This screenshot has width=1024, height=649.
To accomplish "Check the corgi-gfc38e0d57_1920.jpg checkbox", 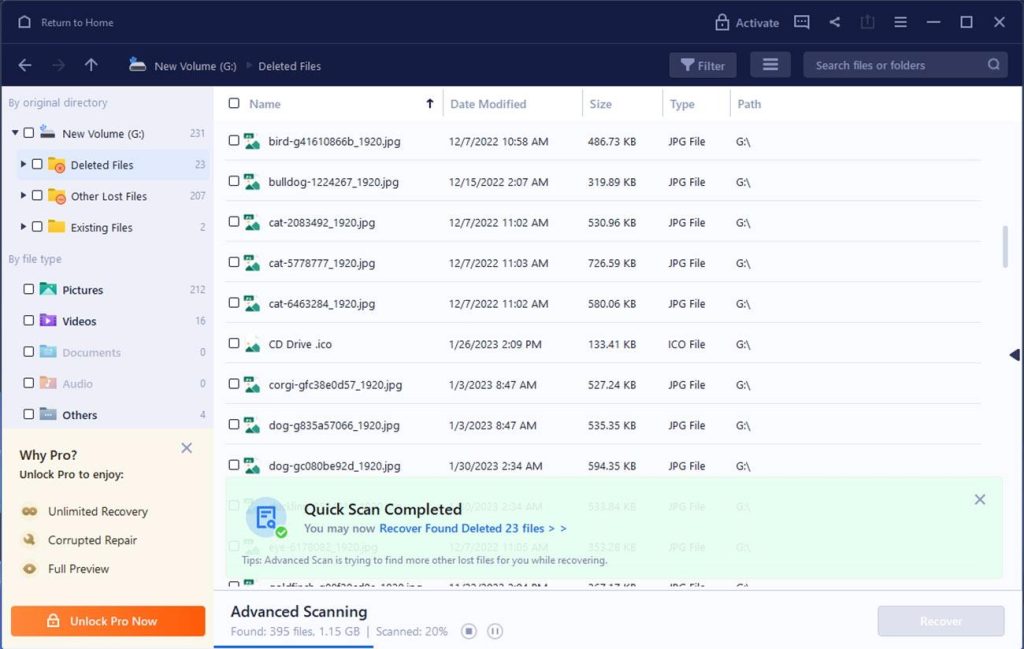I will point(234,383).
